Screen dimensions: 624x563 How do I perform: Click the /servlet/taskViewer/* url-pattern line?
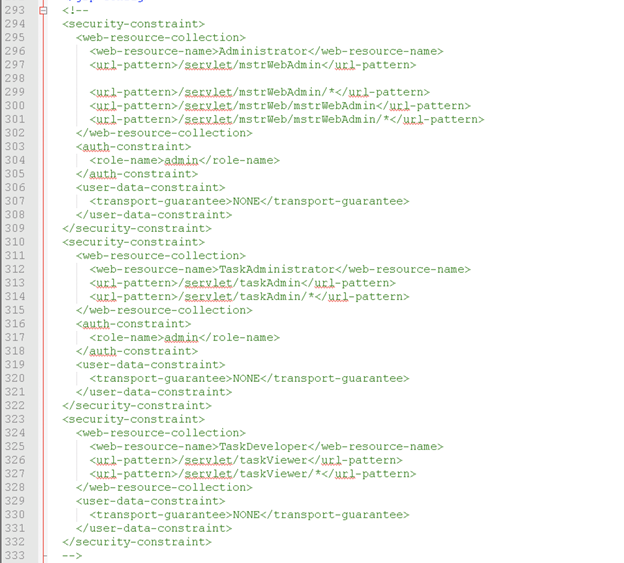[253, 474]
